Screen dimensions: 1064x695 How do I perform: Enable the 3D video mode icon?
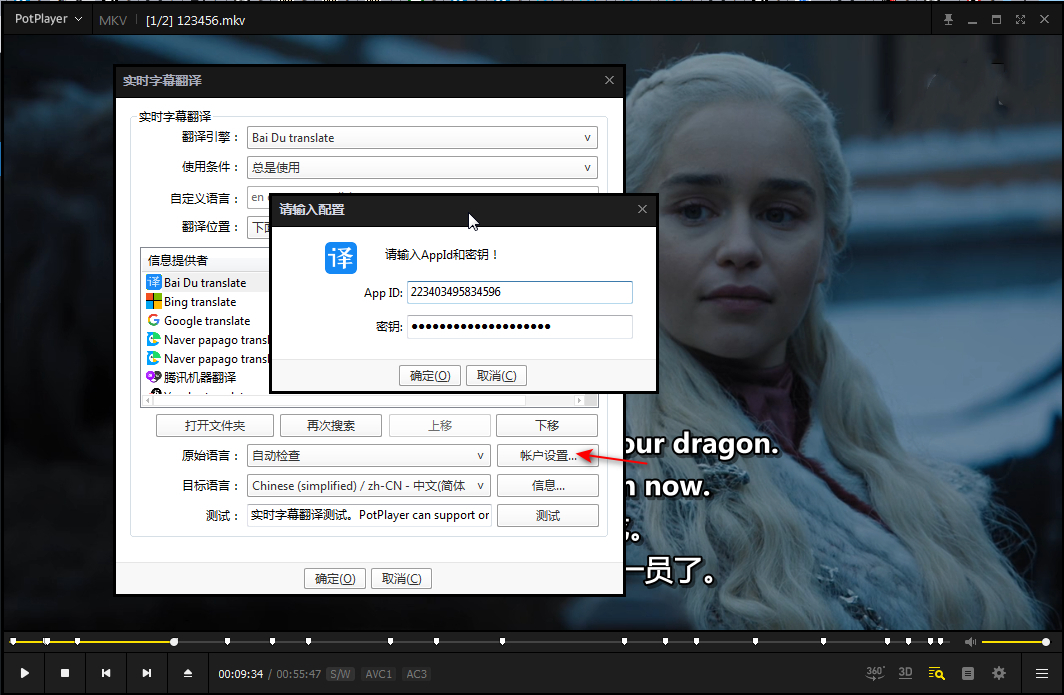tap(905, 673)
